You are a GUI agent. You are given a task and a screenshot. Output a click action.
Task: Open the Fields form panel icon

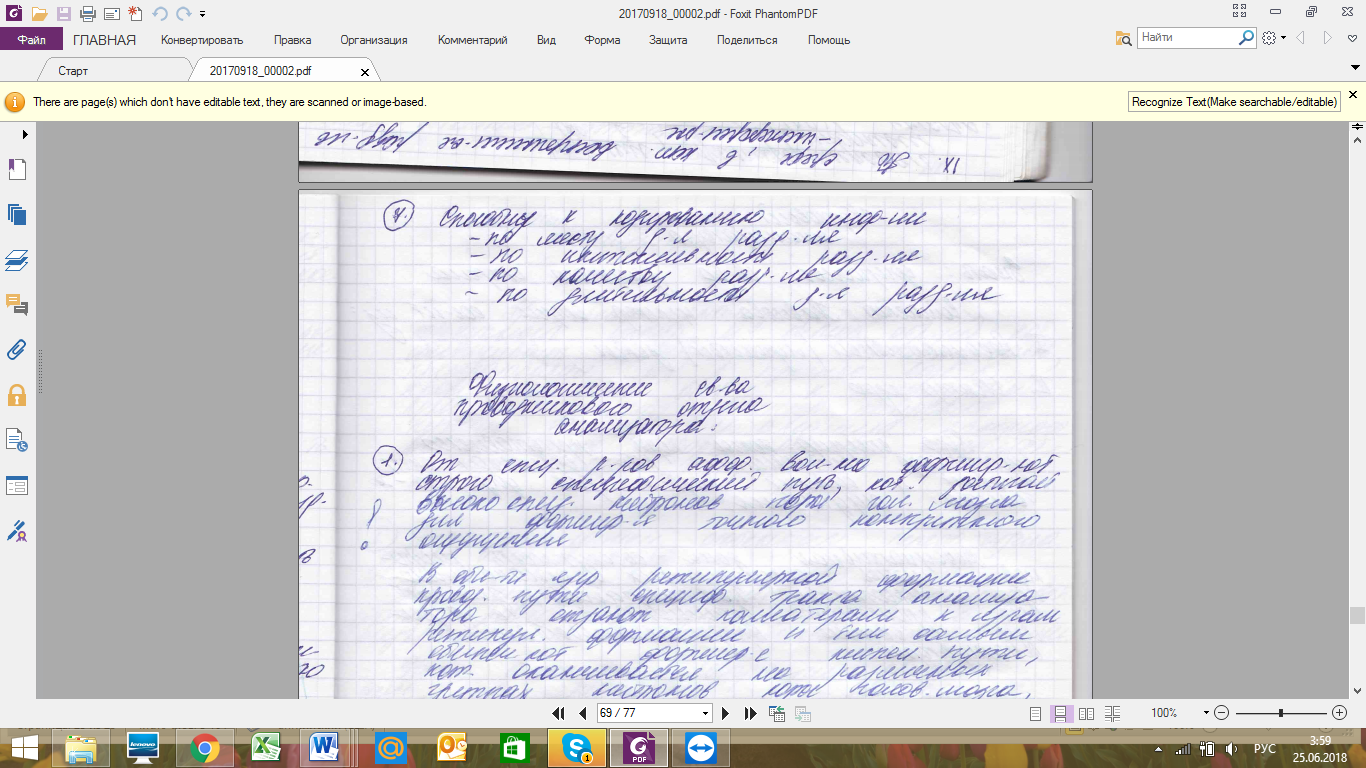17,485
